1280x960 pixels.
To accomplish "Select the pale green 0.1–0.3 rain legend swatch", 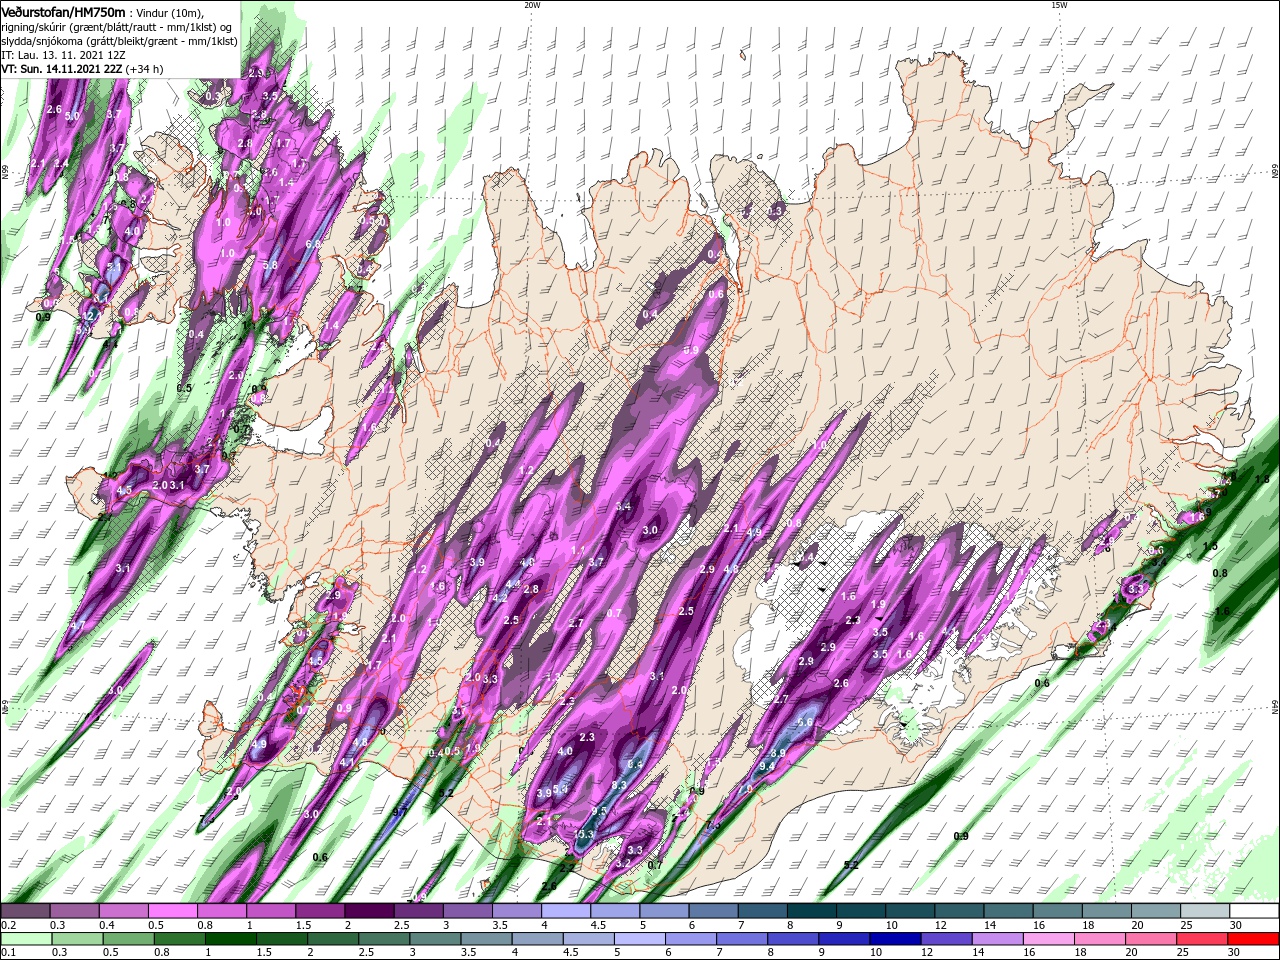I will point(26,939).
